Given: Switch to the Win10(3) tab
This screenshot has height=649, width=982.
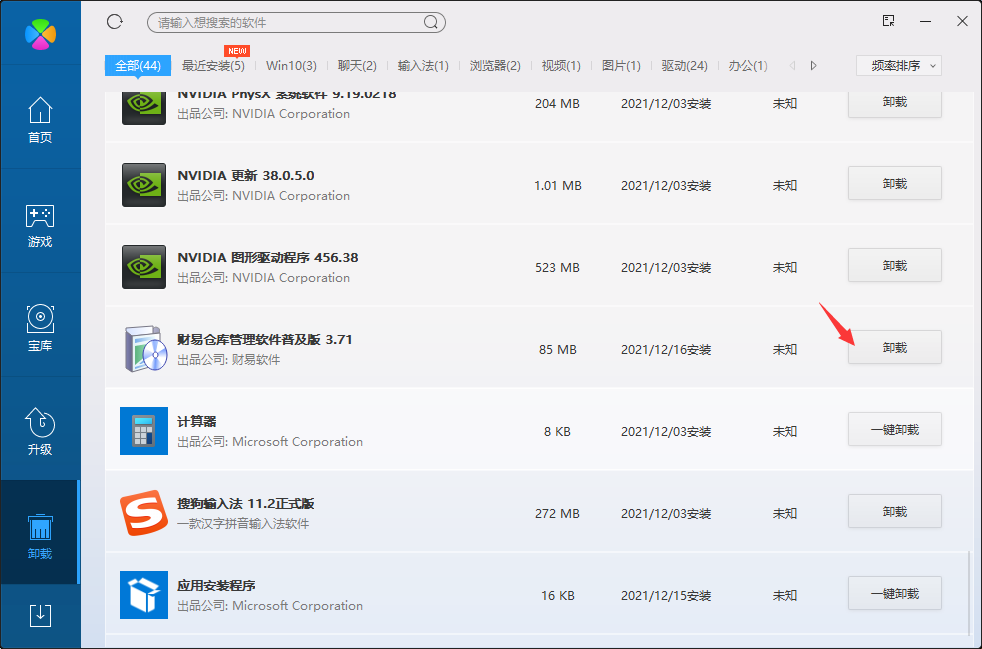Looking at the screenshot, I should coord(291,65).
